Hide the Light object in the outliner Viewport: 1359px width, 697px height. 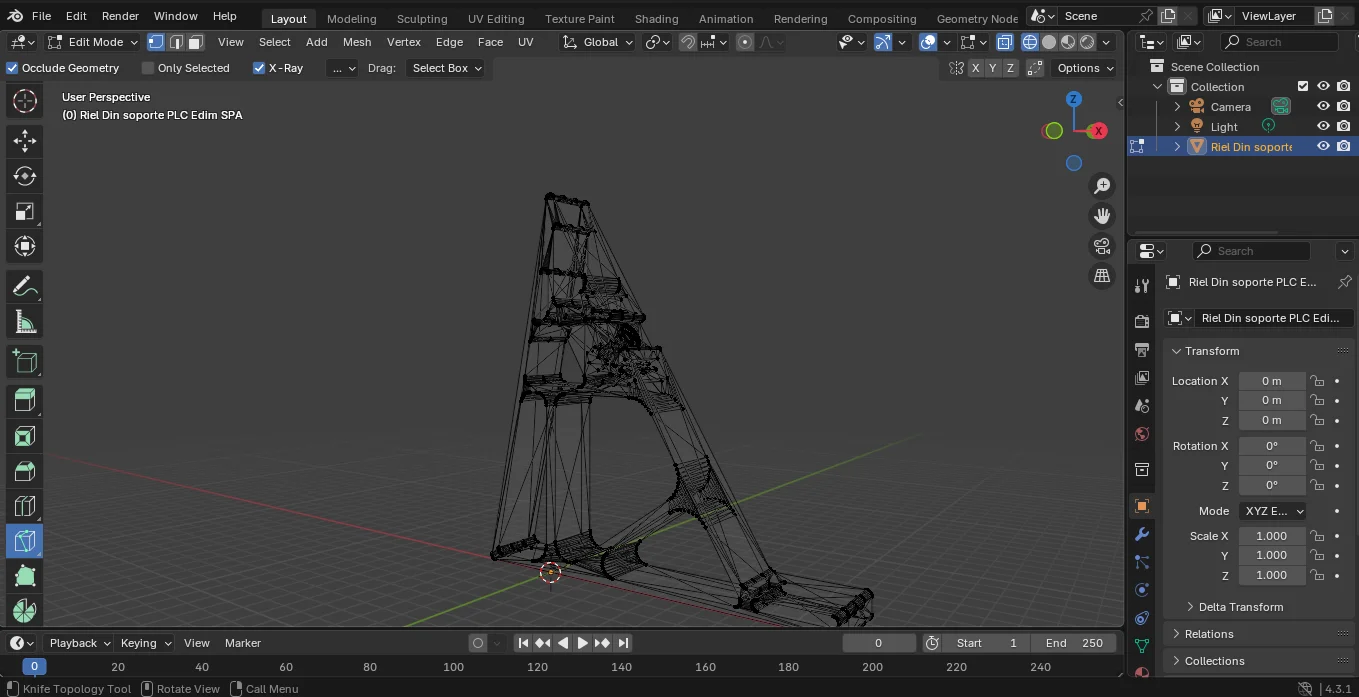(x=1322, y=125)
